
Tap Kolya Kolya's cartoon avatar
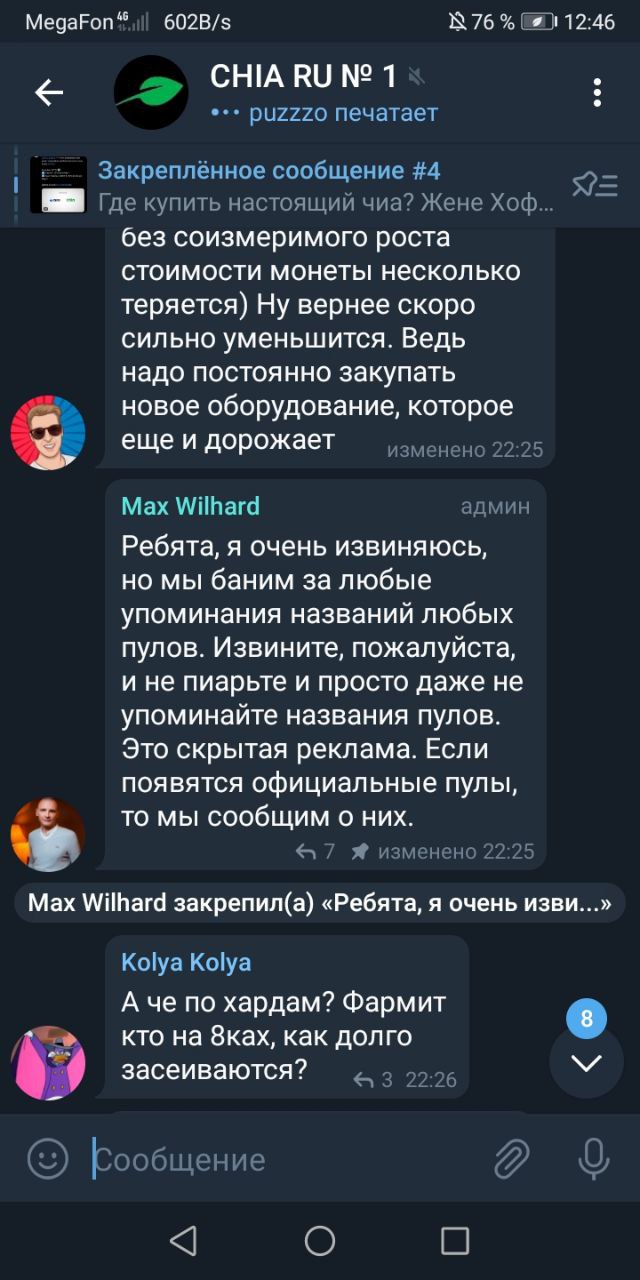pyautogui.click(x=47, y=1062)
